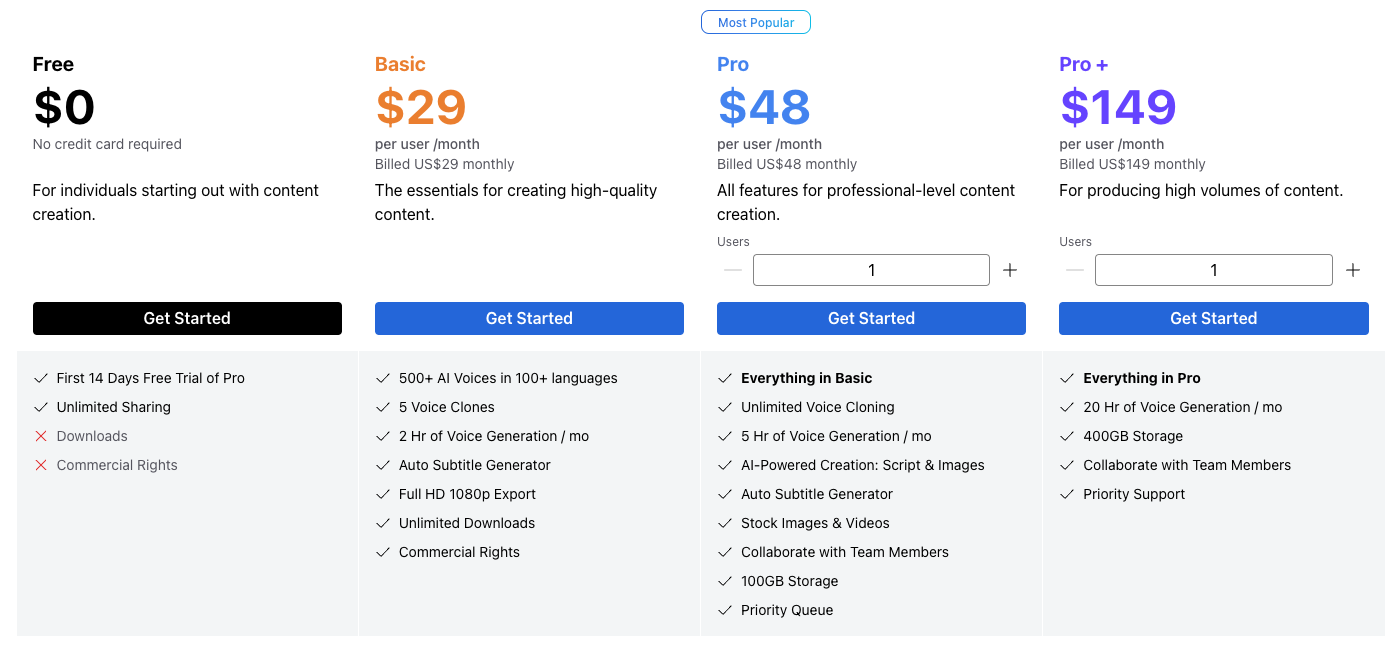This screenshot has width=1388, height=648.
Task: Choose Get Started for the Basic plan
Action: point(529,318)
